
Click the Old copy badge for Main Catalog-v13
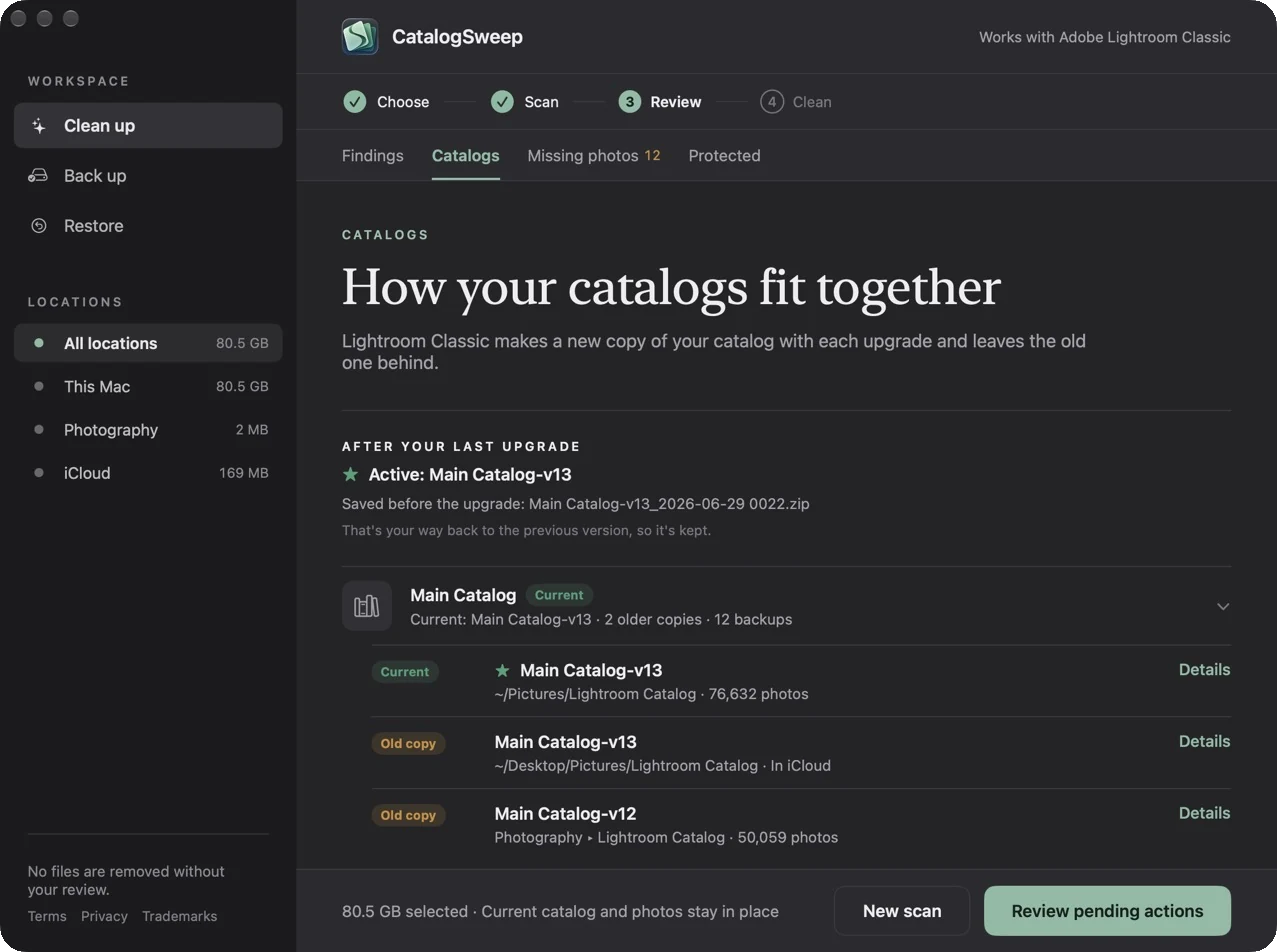408,744
